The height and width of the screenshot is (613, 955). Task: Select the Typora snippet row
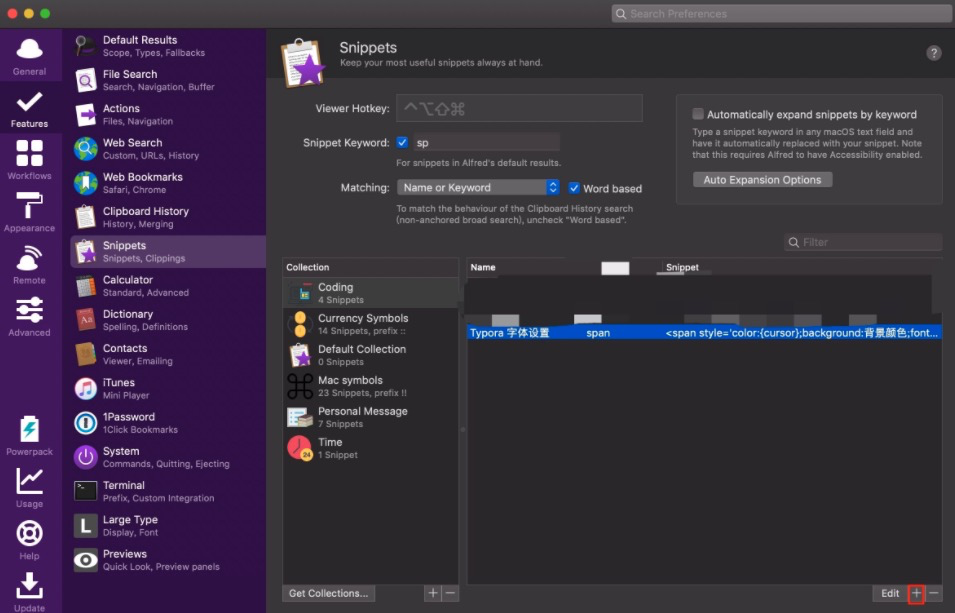(x=704, y=333)
